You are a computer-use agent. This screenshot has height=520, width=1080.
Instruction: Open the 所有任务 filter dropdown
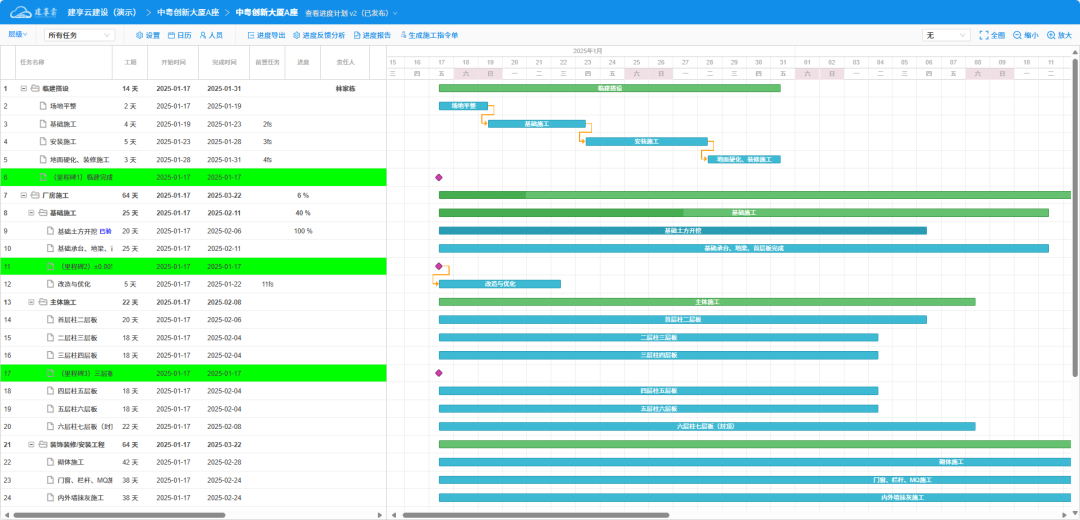tap(80, 35)
